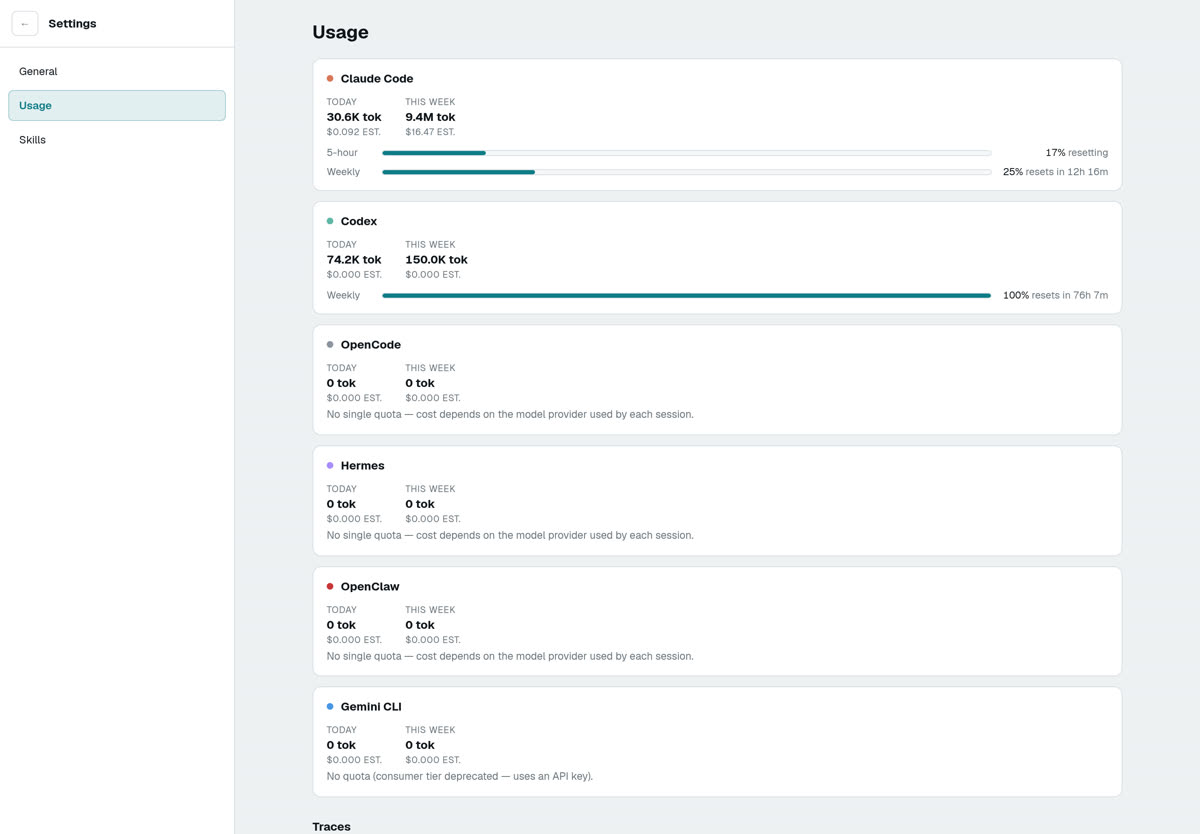Click the gray dot next to OpenCode

coord(330,344)
